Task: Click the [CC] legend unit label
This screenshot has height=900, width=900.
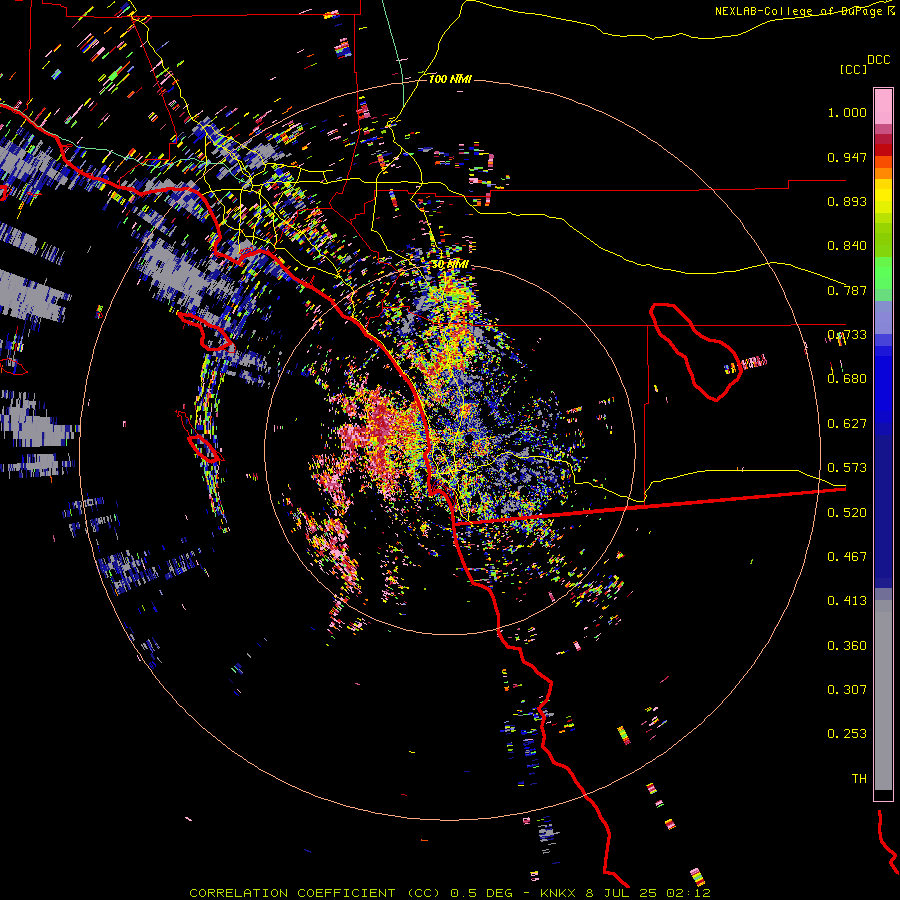Action: pos(853,69)
